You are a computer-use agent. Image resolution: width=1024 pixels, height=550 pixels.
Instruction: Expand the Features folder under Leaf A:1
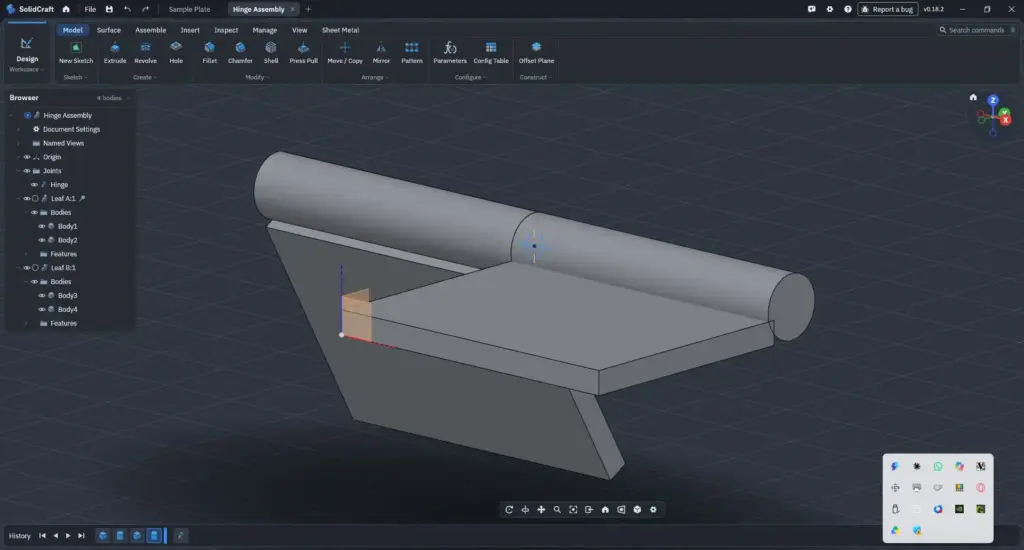click(26, 254)
